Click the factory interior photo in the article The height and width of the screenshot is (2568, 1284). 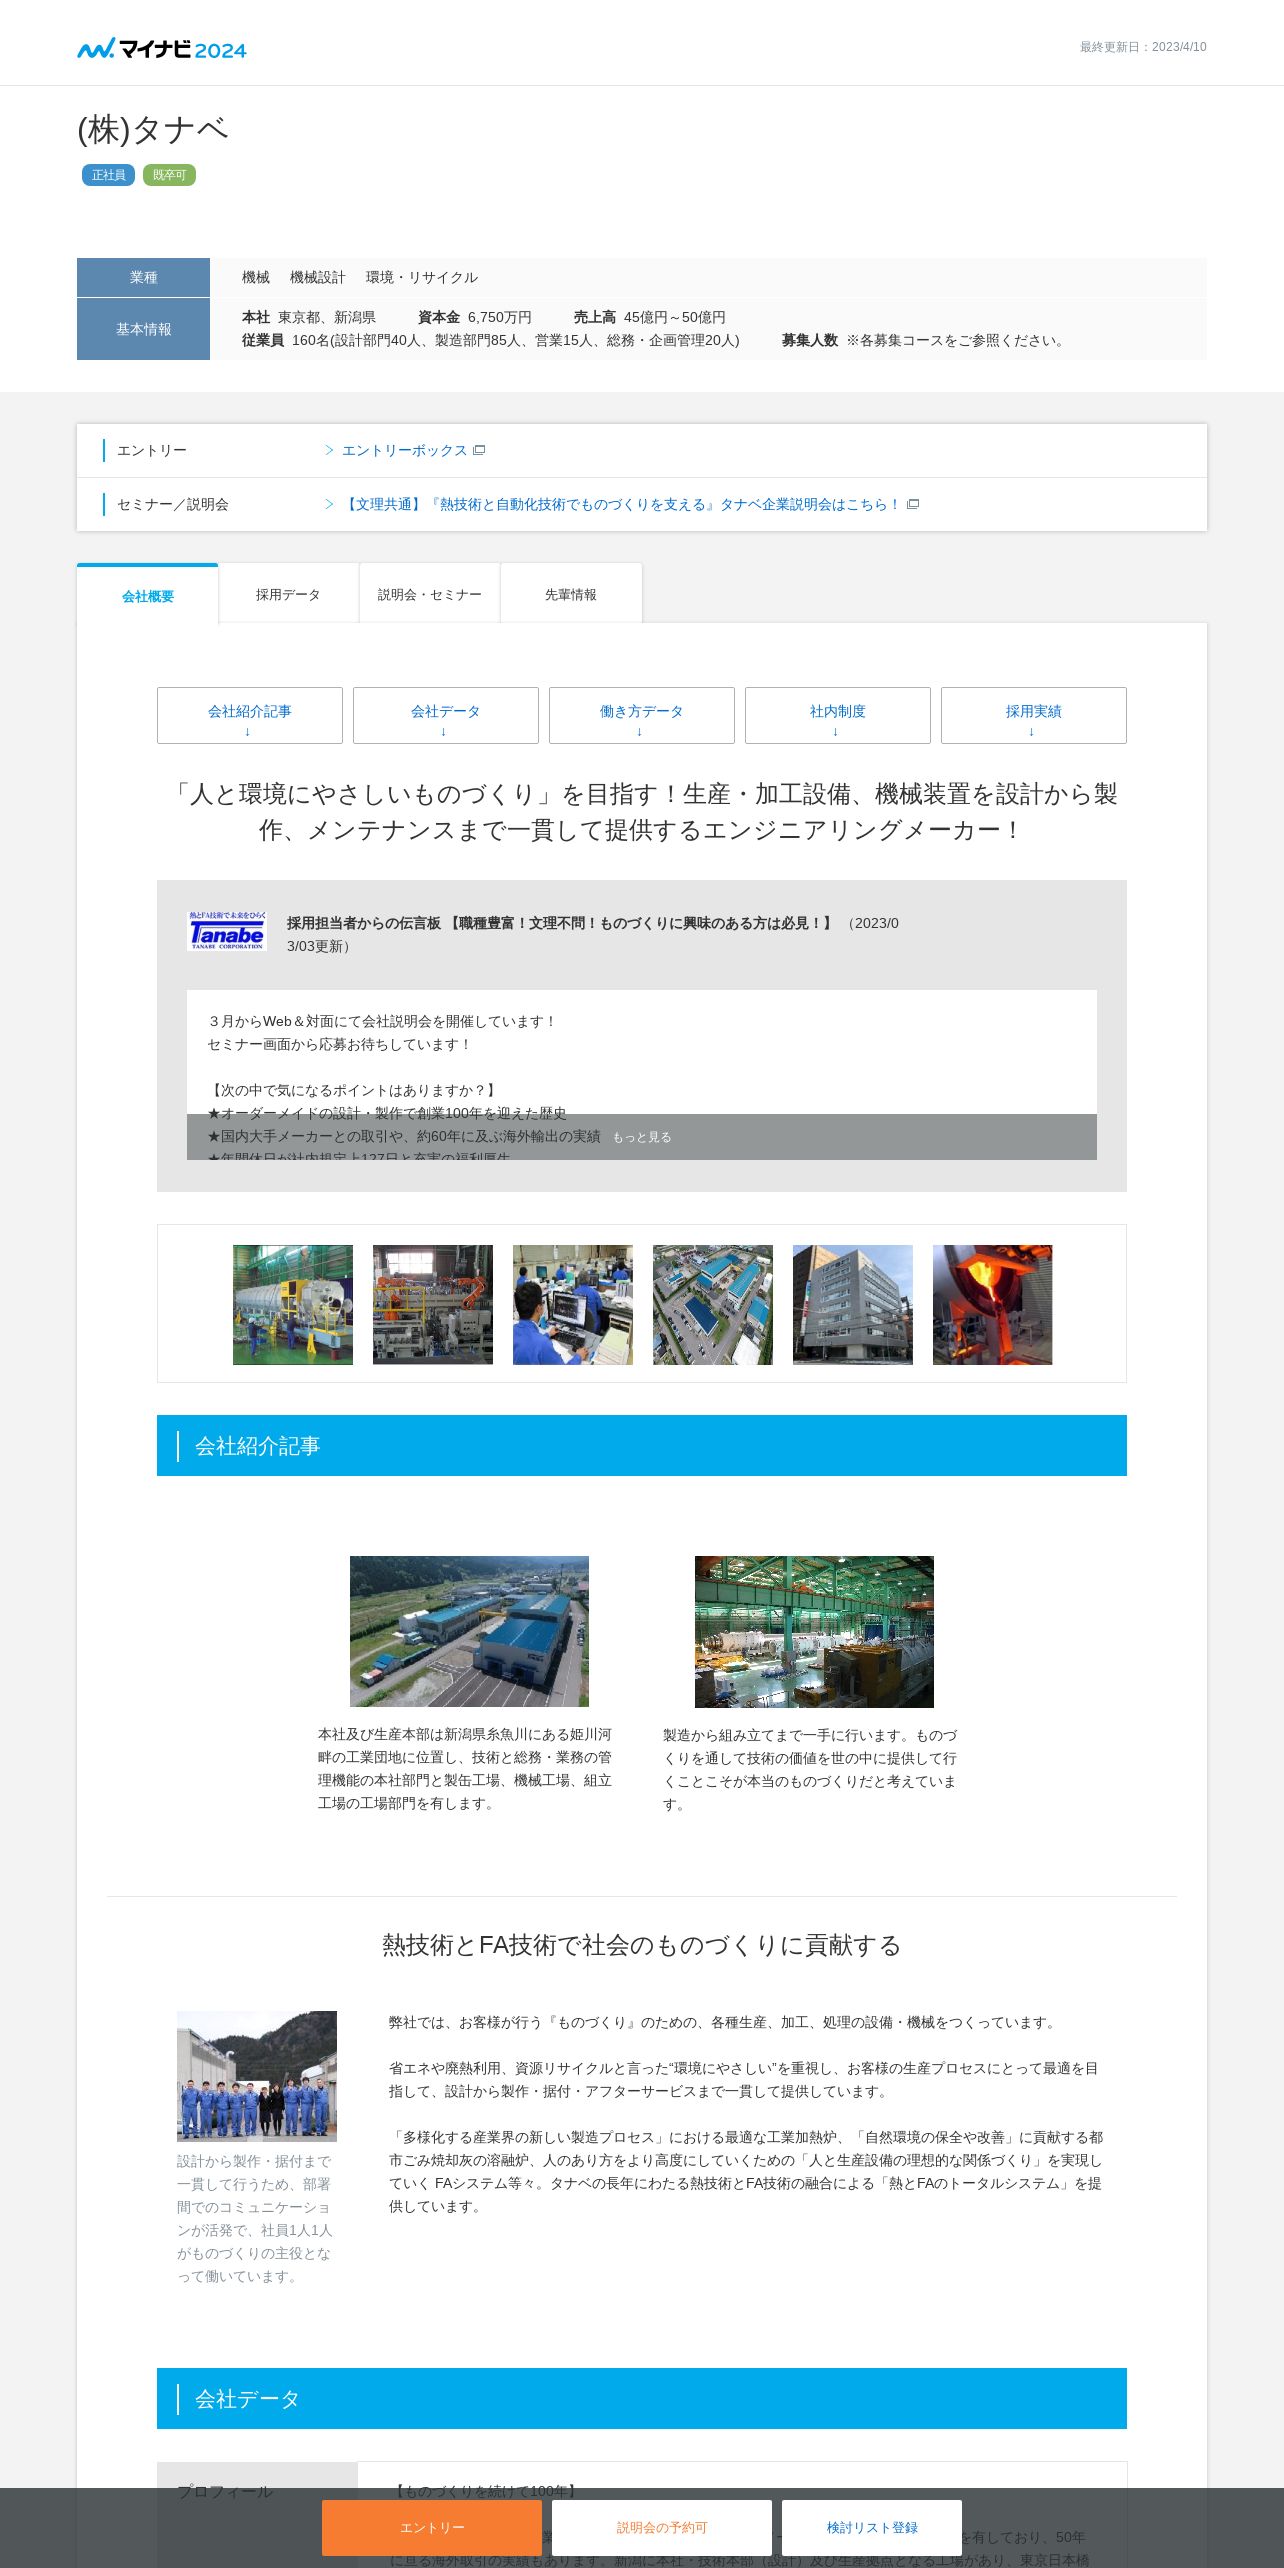click(x=814, y=1632)
